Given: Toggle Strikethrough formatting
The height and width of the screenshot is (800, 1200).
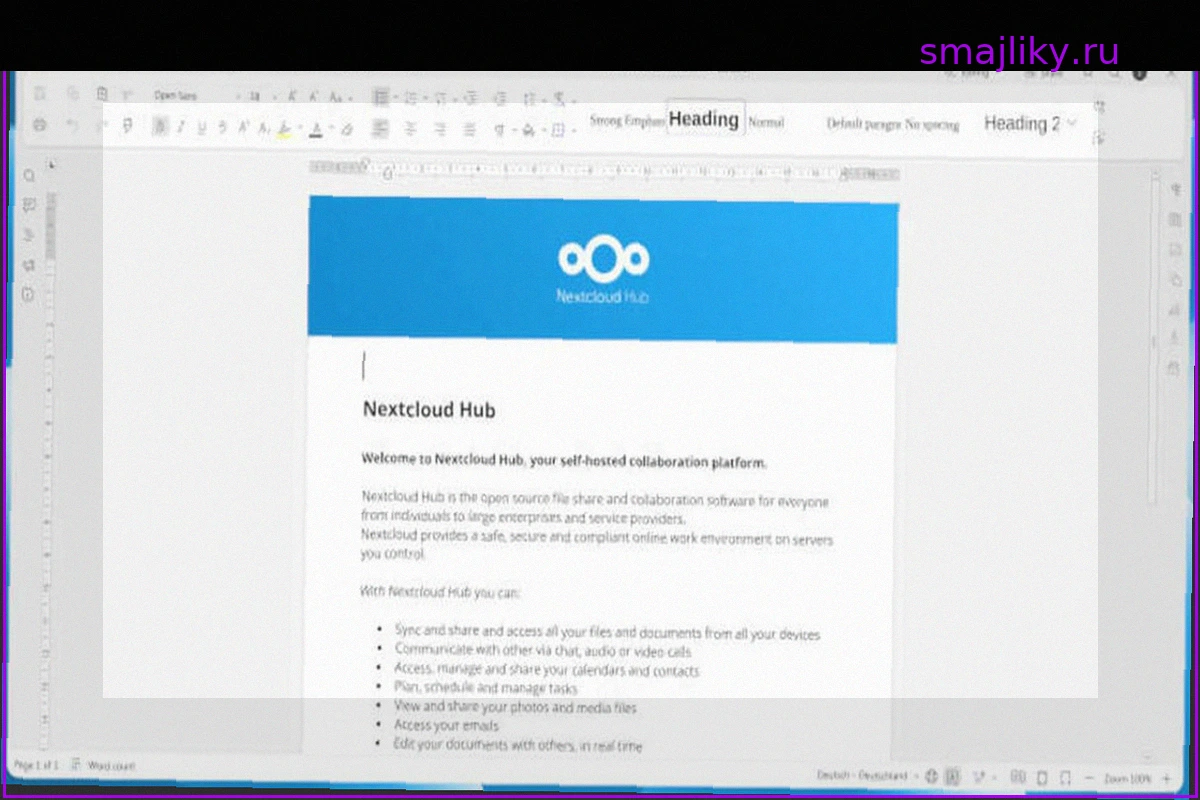Looking at the screenshot, I should (x=222, y=127).
